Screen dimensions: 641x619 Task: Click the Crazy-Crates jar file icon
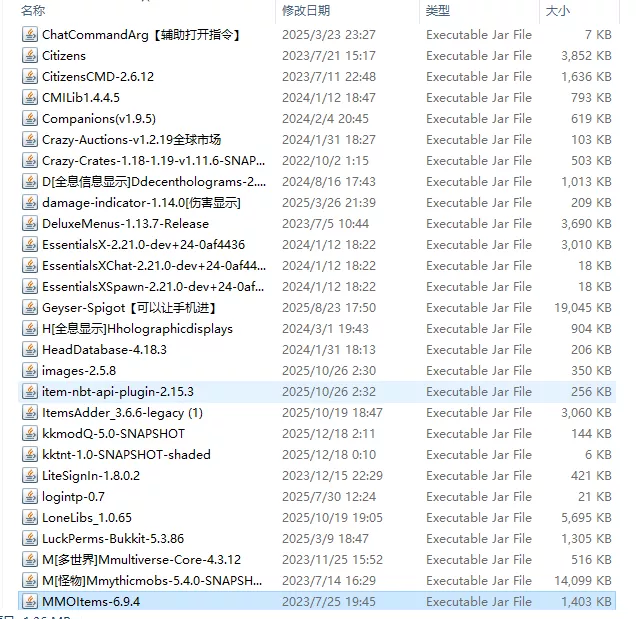click(30, 161)
